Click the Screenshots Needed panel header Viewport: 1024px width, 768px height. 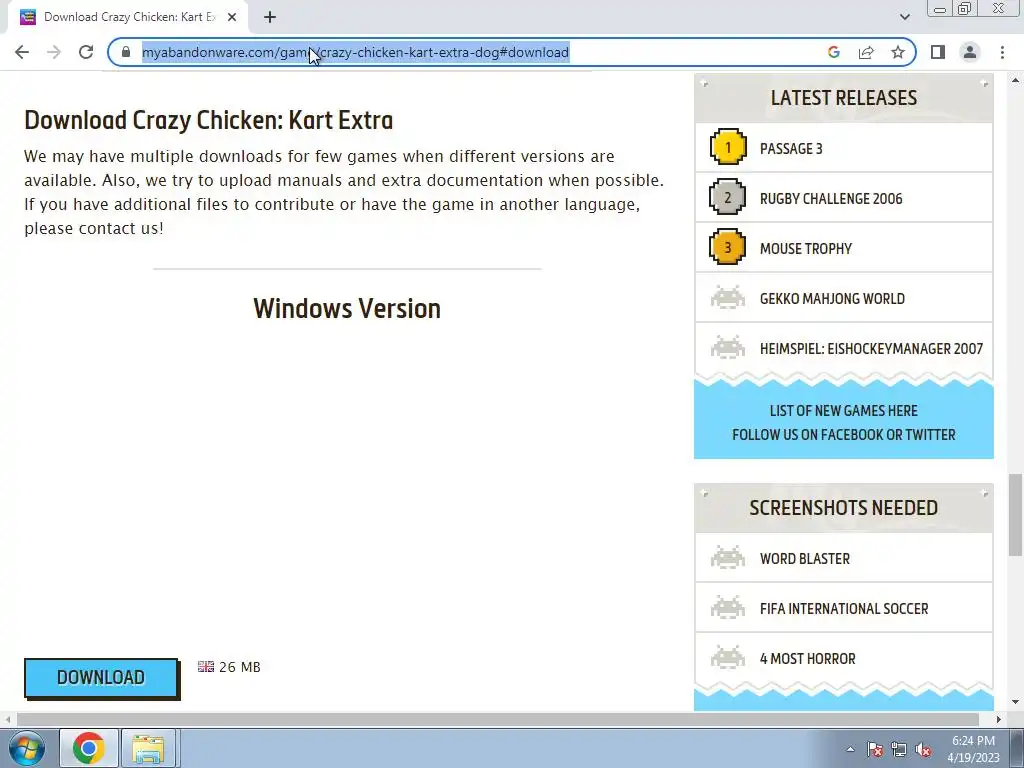point(844,507)
